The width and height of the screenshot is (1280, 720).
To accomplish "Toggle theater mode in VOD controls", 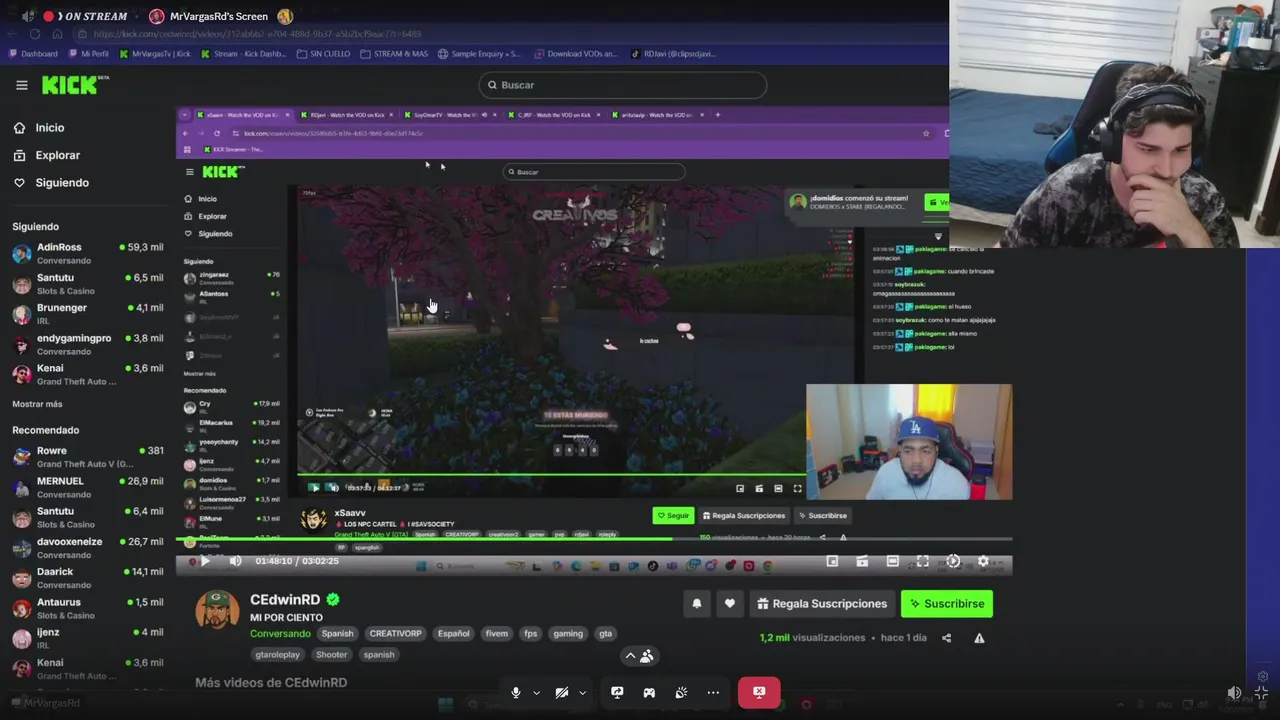I will click(x=892, y=562).
